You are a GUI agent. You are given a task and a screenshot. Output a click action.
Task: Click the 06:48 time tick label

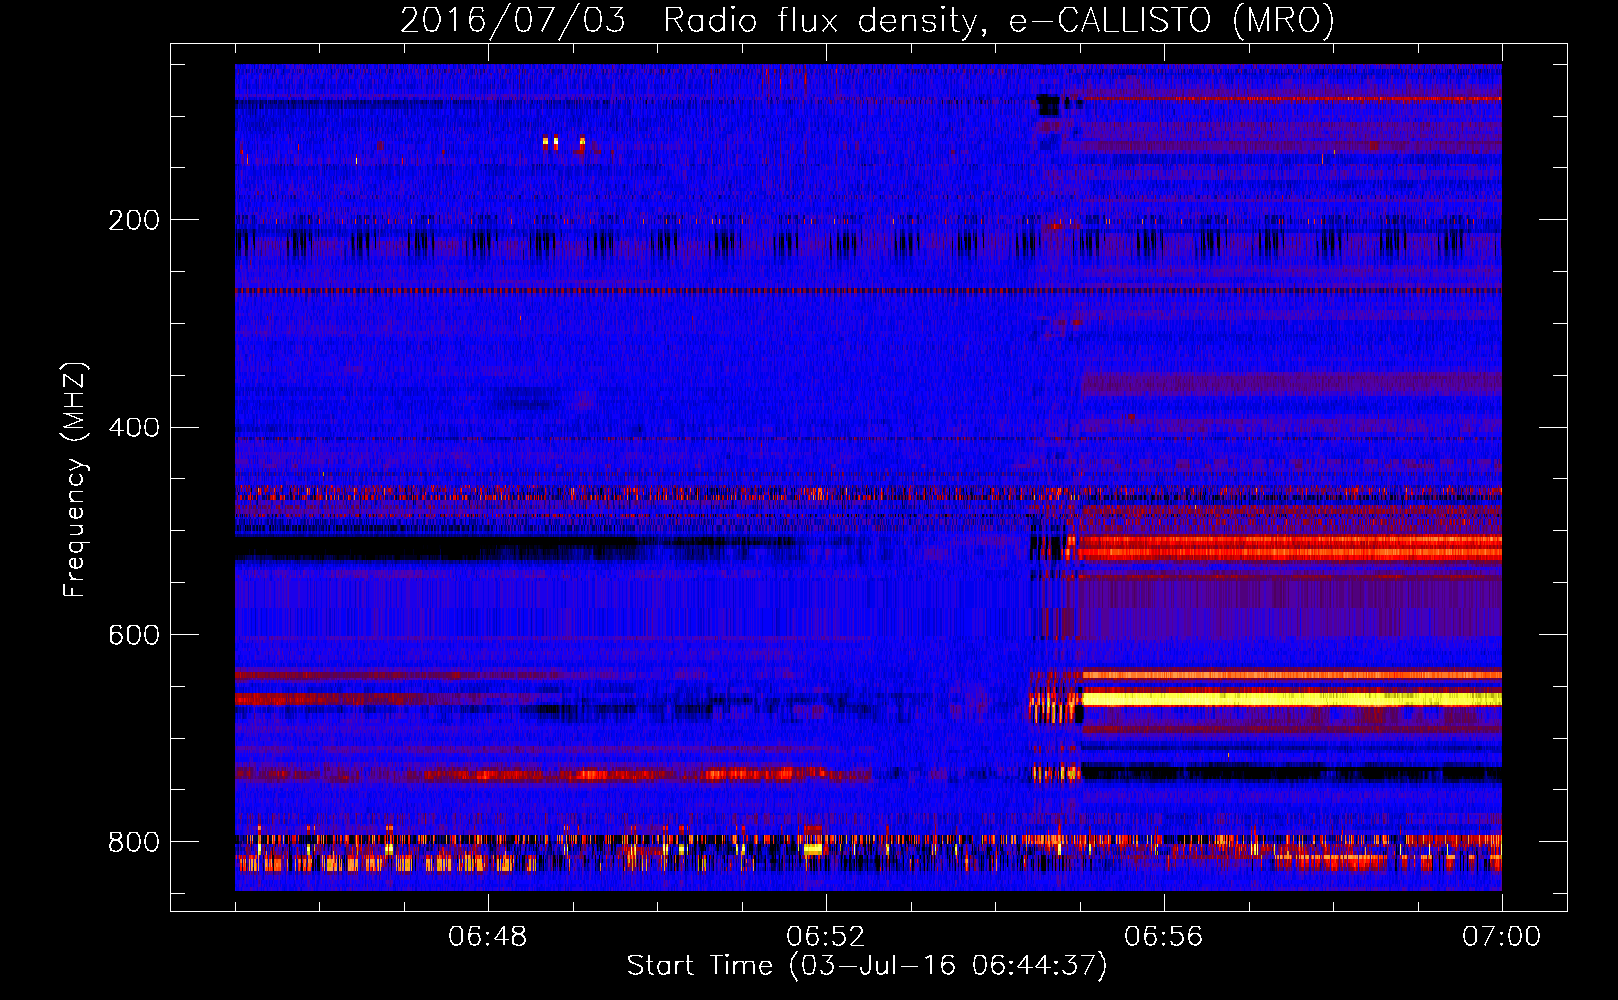(488, 937)
